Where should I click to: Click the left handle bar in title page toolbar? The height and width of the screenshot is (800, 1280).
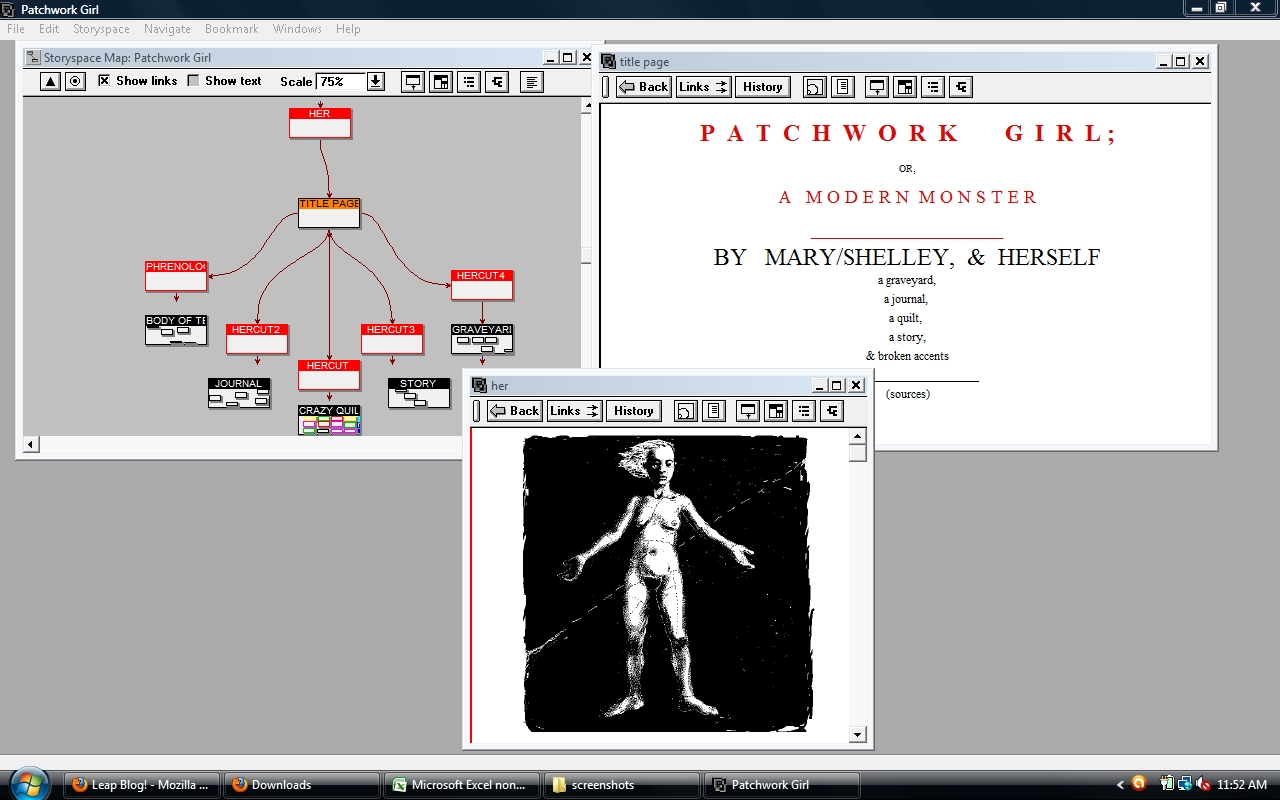[605, 87]
